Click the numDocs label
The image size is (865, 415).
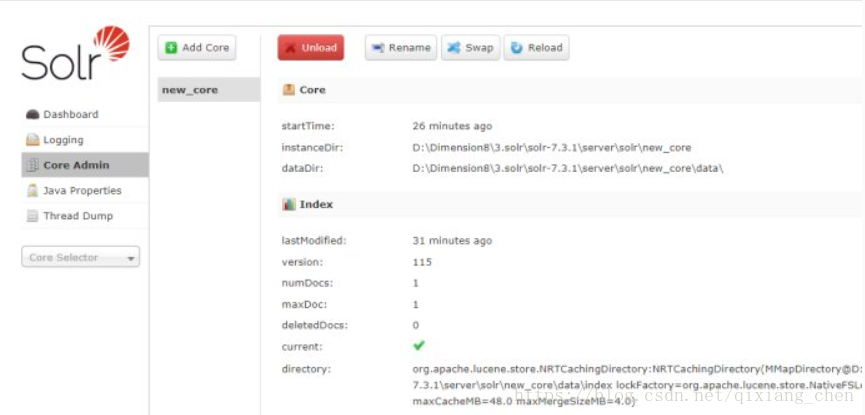pos(308,283)
